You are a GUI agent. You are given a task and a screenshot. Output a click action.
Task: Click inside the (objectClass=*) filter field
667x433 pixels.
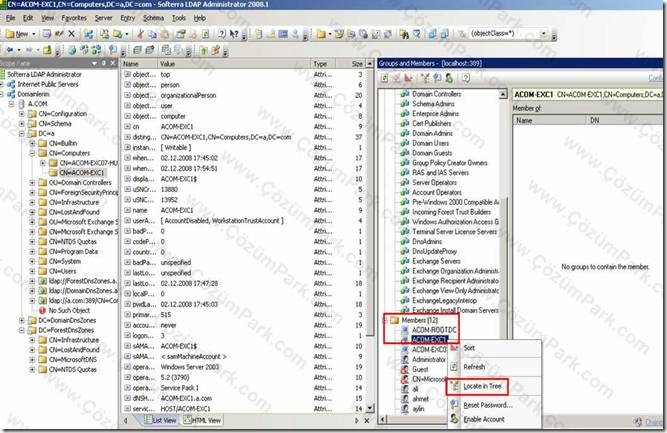[x=504, y=34]
